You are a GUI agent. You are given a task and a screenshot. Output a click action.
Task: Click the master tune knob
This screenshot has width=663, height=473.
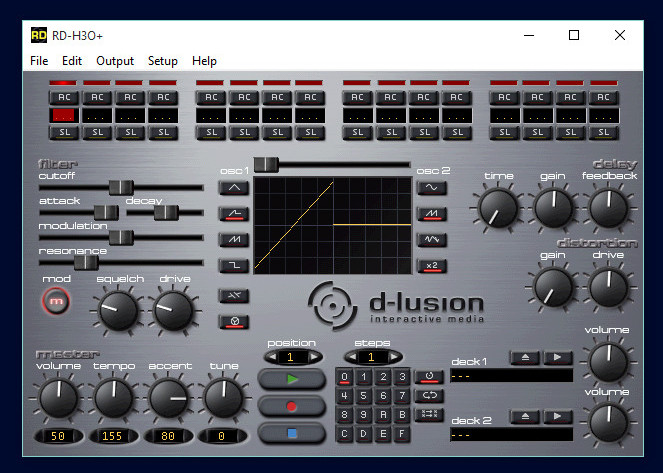click(223, 398)
